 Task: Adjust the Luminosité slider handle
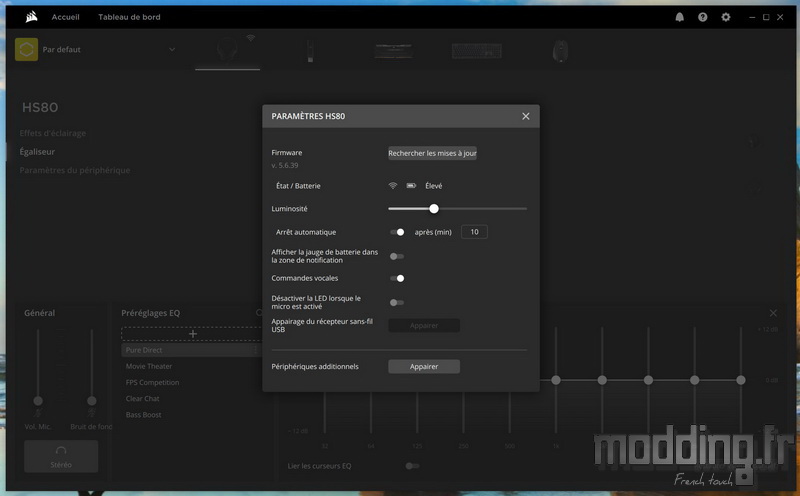point(434,209)
